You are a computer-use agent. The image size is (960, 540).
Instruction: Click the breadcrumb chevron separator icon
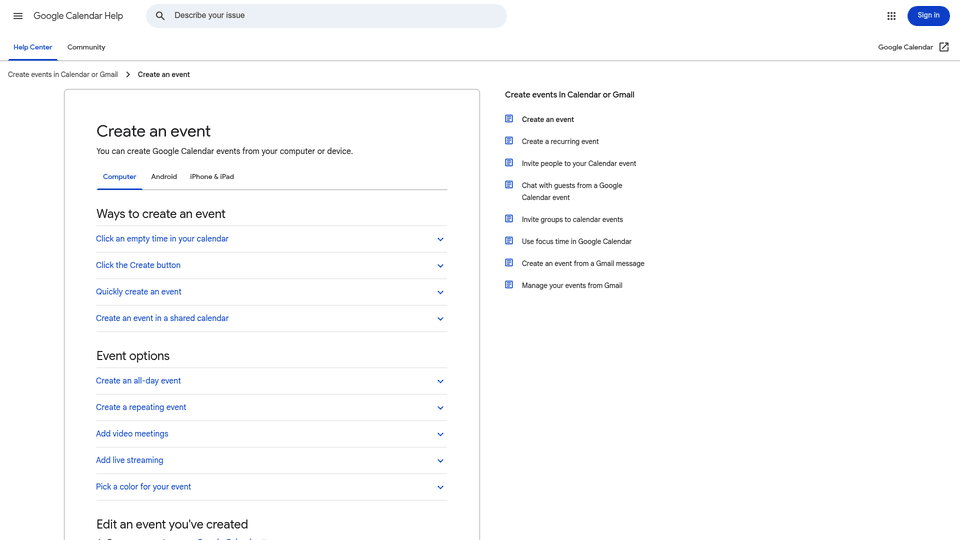pyautogui.click(x=128, y=75)
